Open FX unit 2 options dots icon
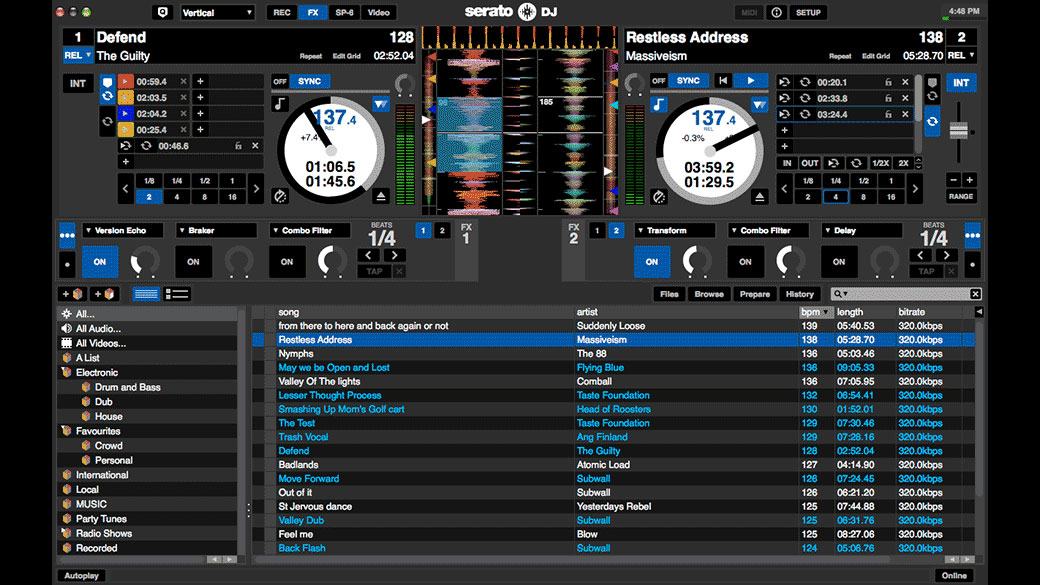The height and width of the screenshot is (585, 1040). point(972,235)
